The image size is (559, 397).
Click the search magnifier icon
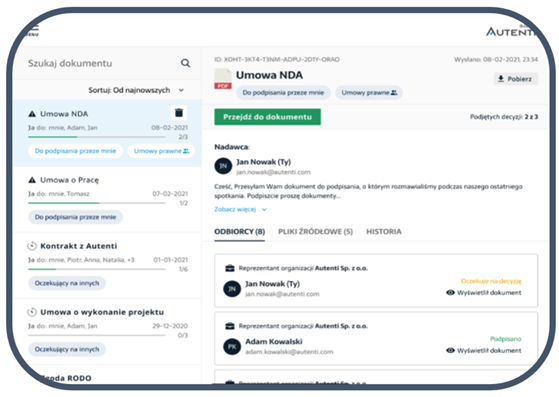click(185, 63)
